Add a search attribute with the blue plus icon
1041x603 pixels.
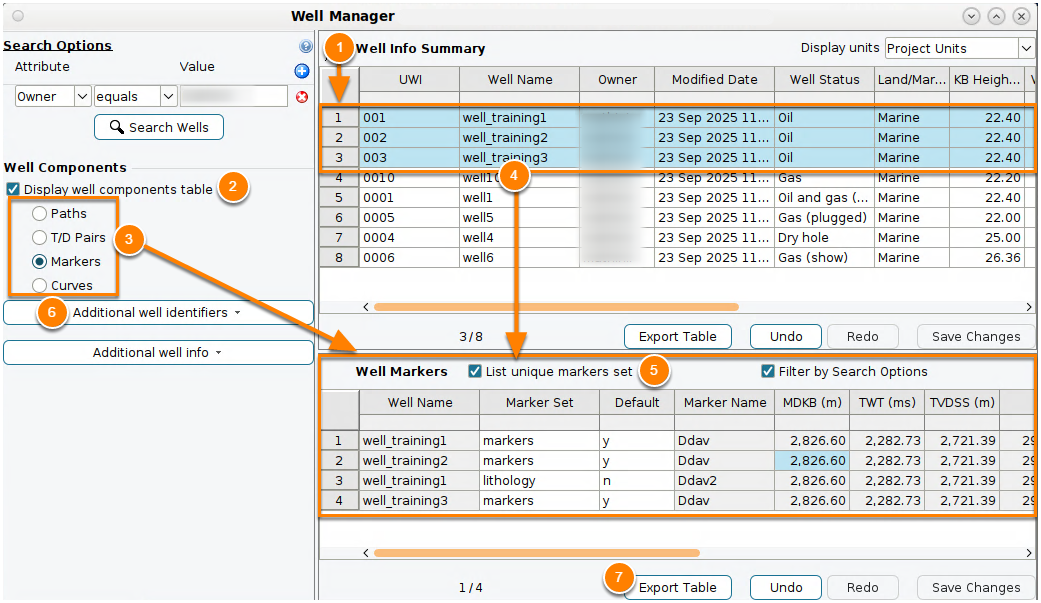[x=301, y=71]
